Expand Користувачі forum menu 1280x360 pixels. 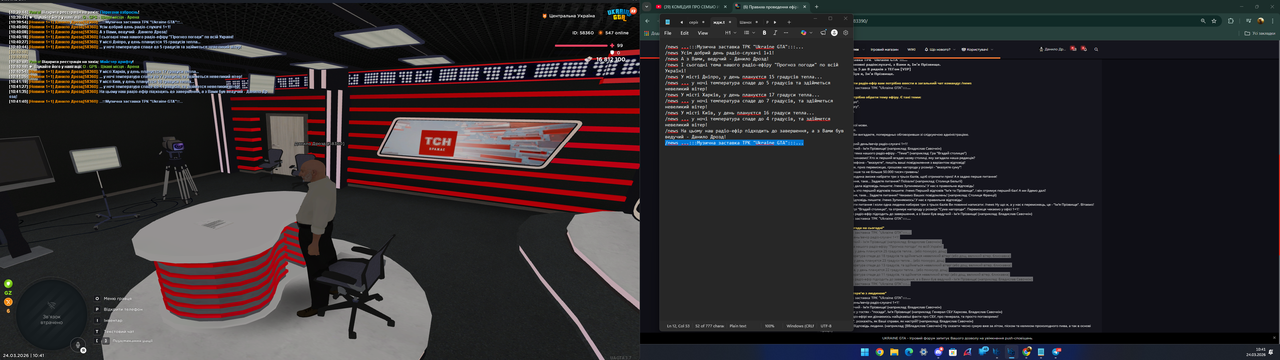click(978, 49)
